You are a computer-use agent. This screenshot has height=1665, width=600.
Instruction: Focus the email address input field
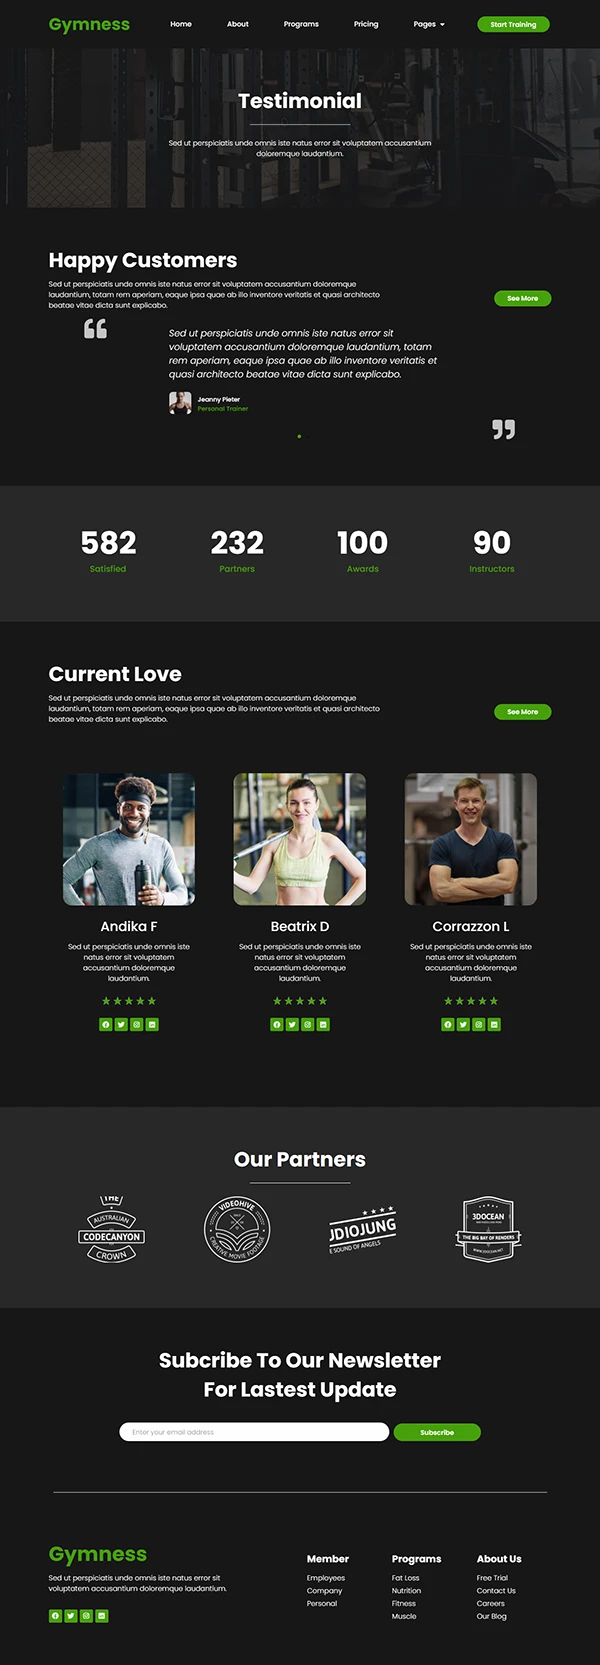click(254, 1432)
